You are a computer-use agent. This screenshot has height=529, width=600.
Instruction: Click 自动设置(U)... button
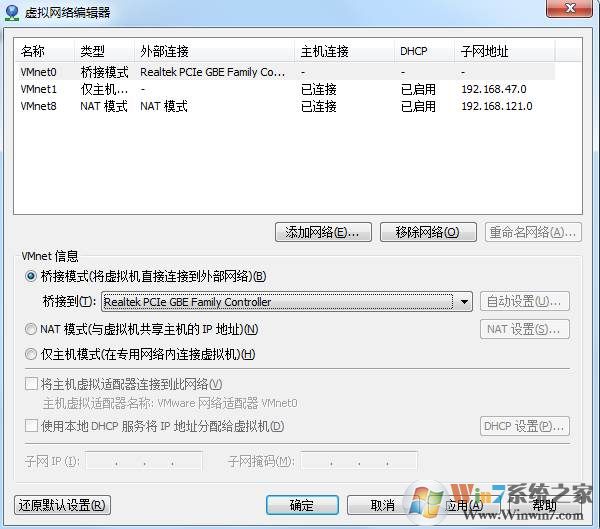(x=525, y=301)
